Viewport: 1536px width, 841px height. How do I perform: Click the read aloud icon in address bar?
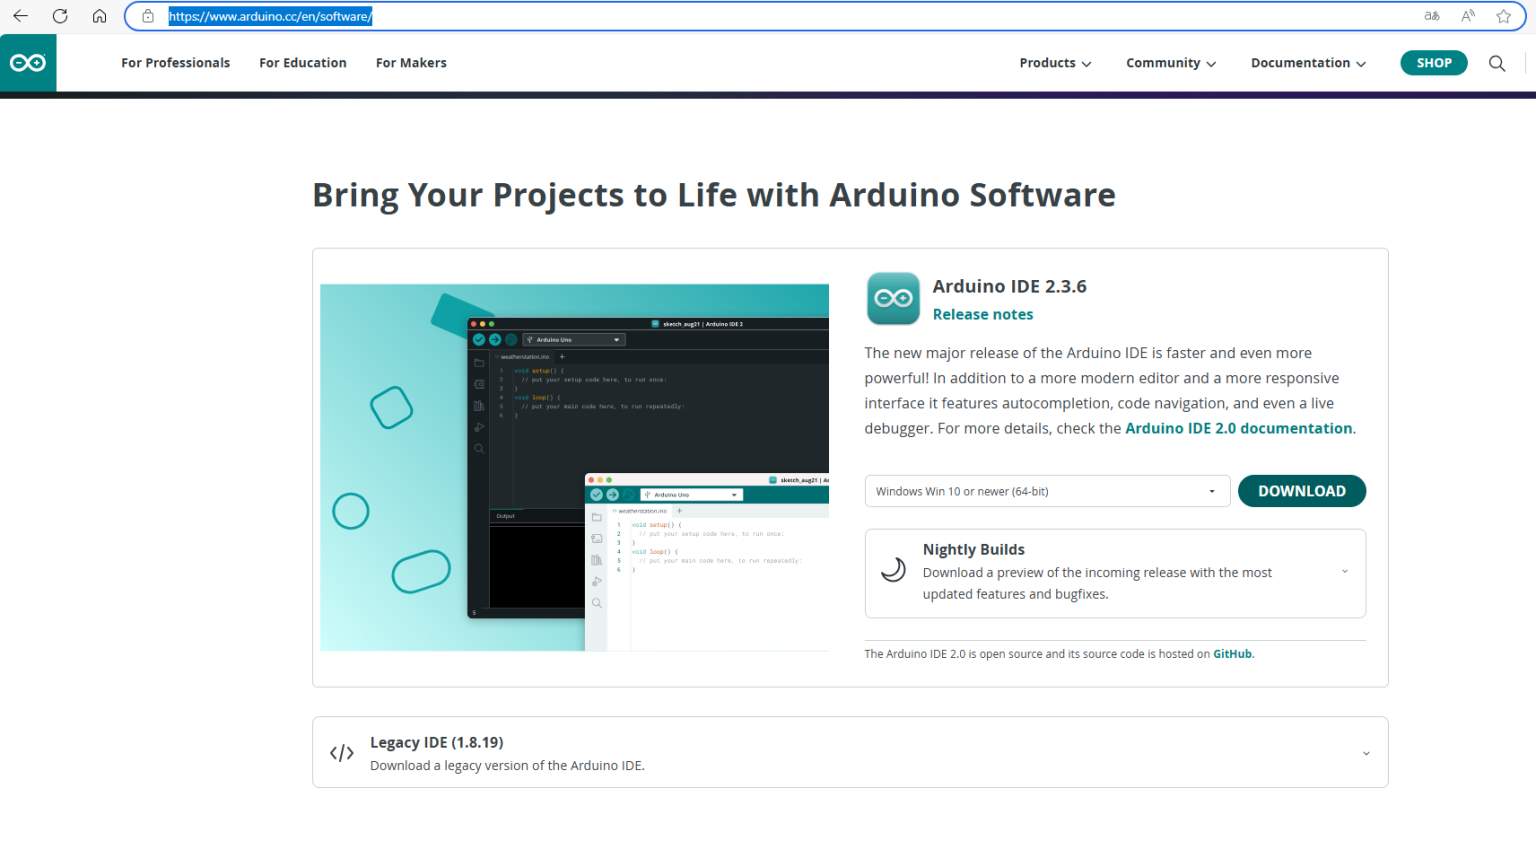point(1467,16)
